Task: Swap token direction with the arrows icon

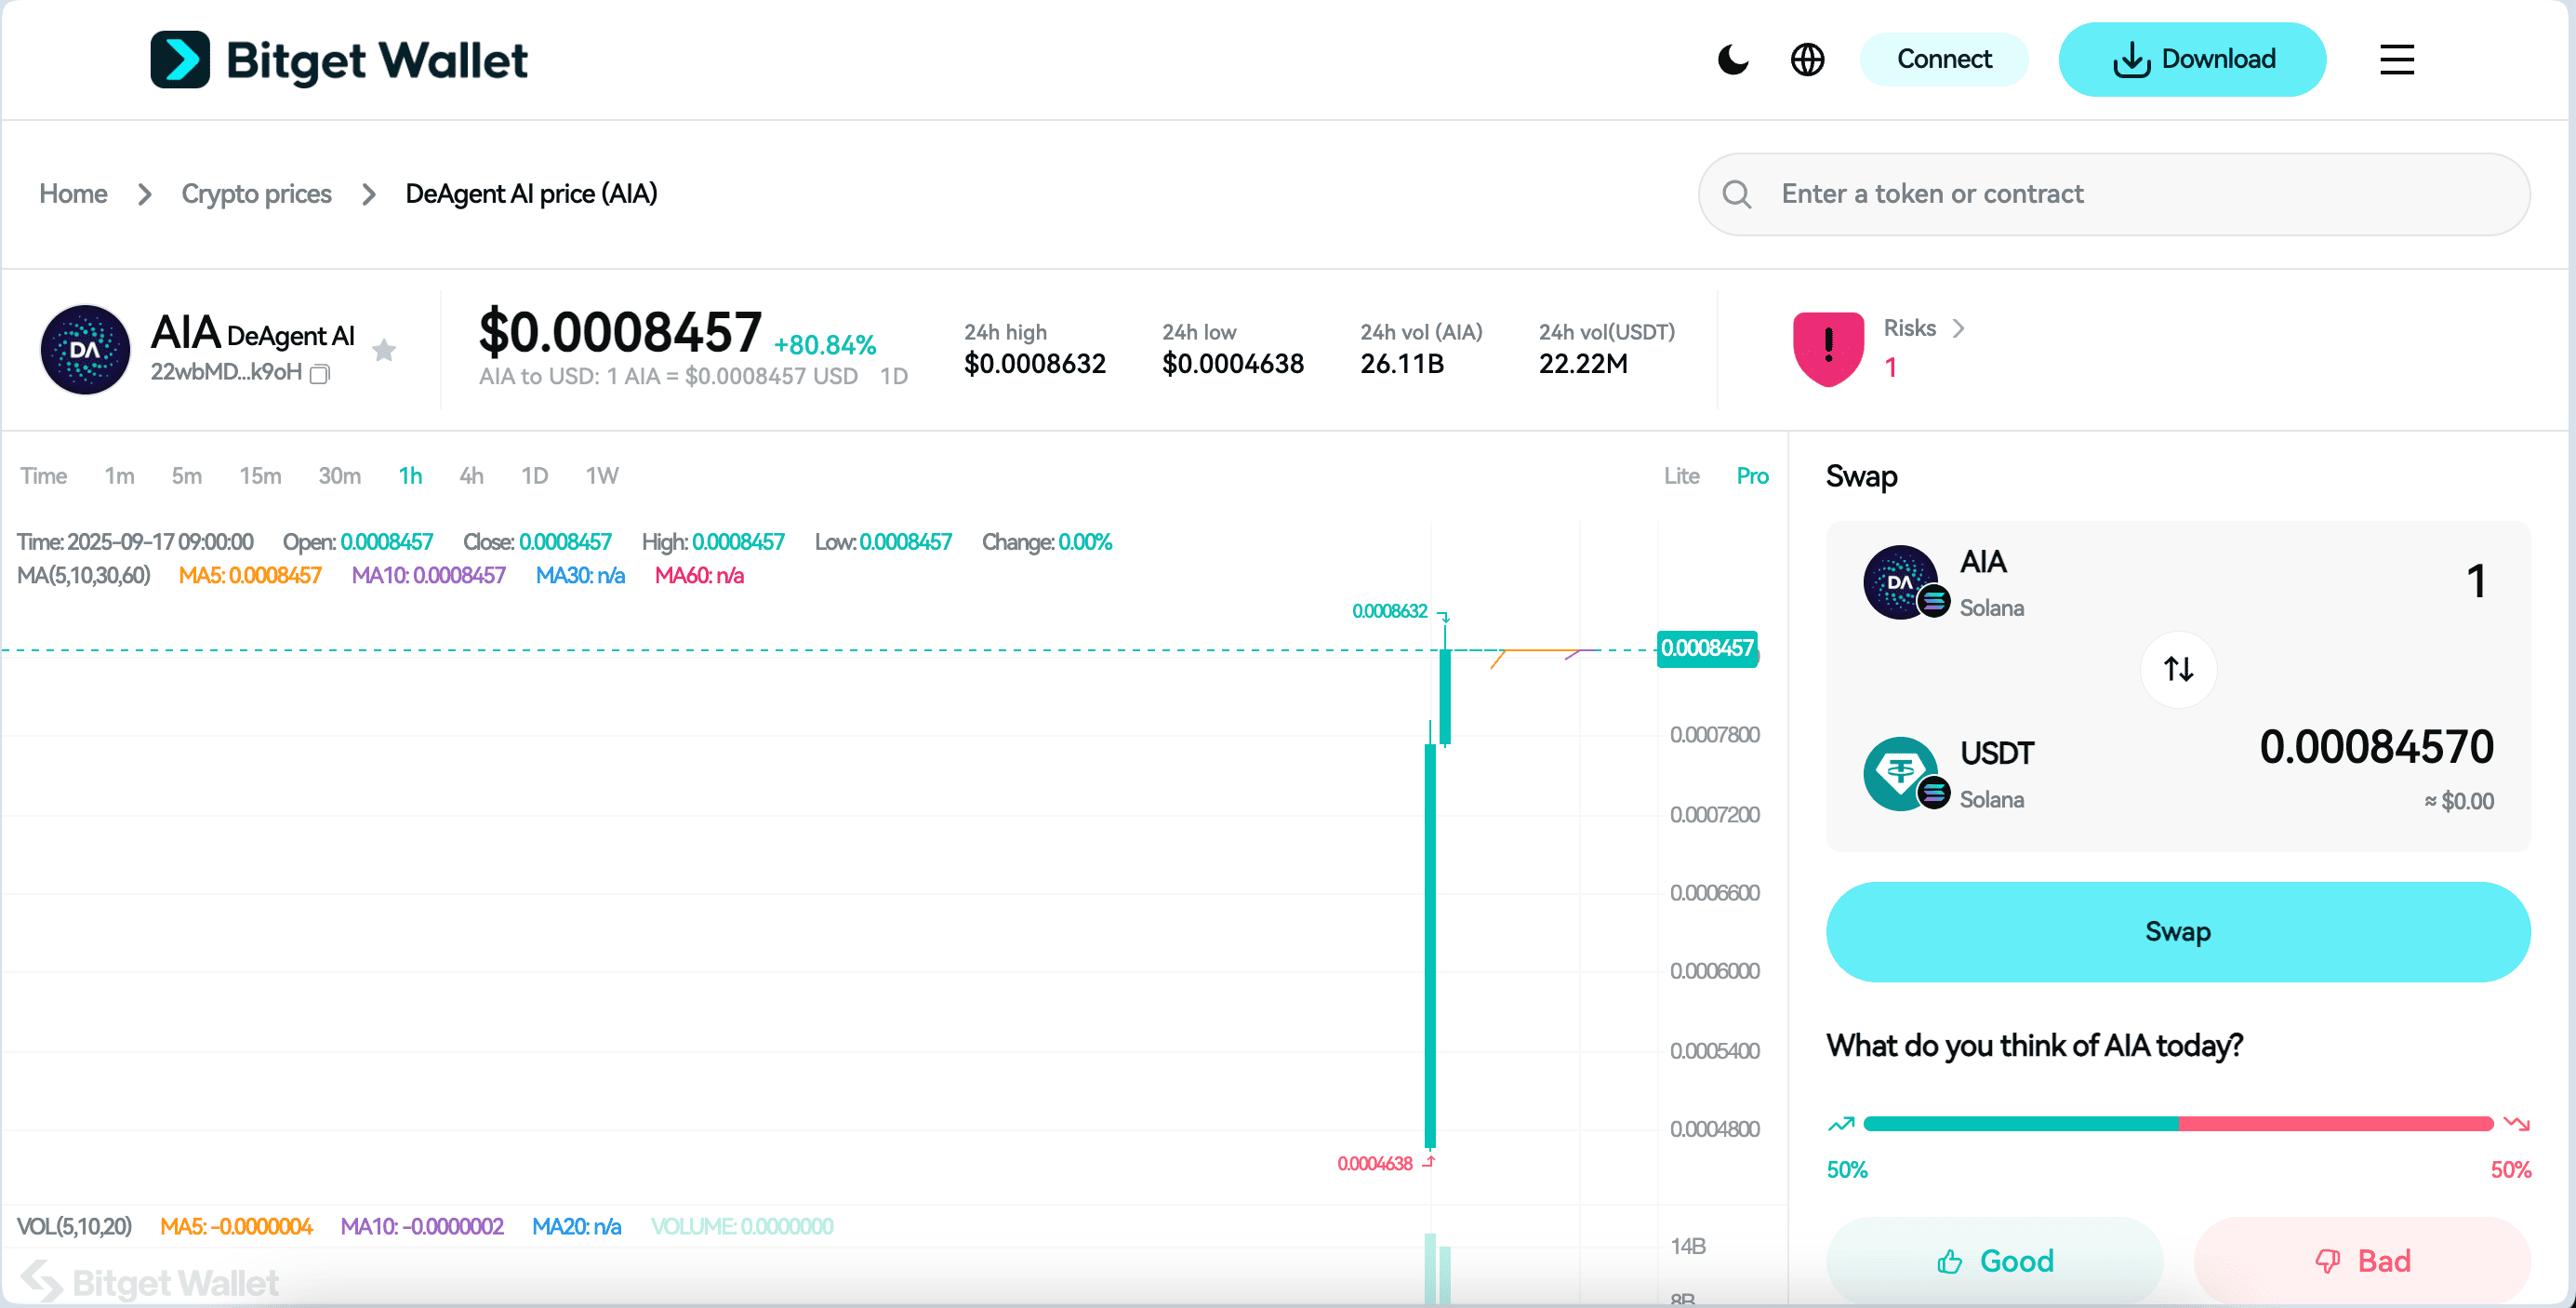Action: pyautogui.click(x=2178, y=669)
